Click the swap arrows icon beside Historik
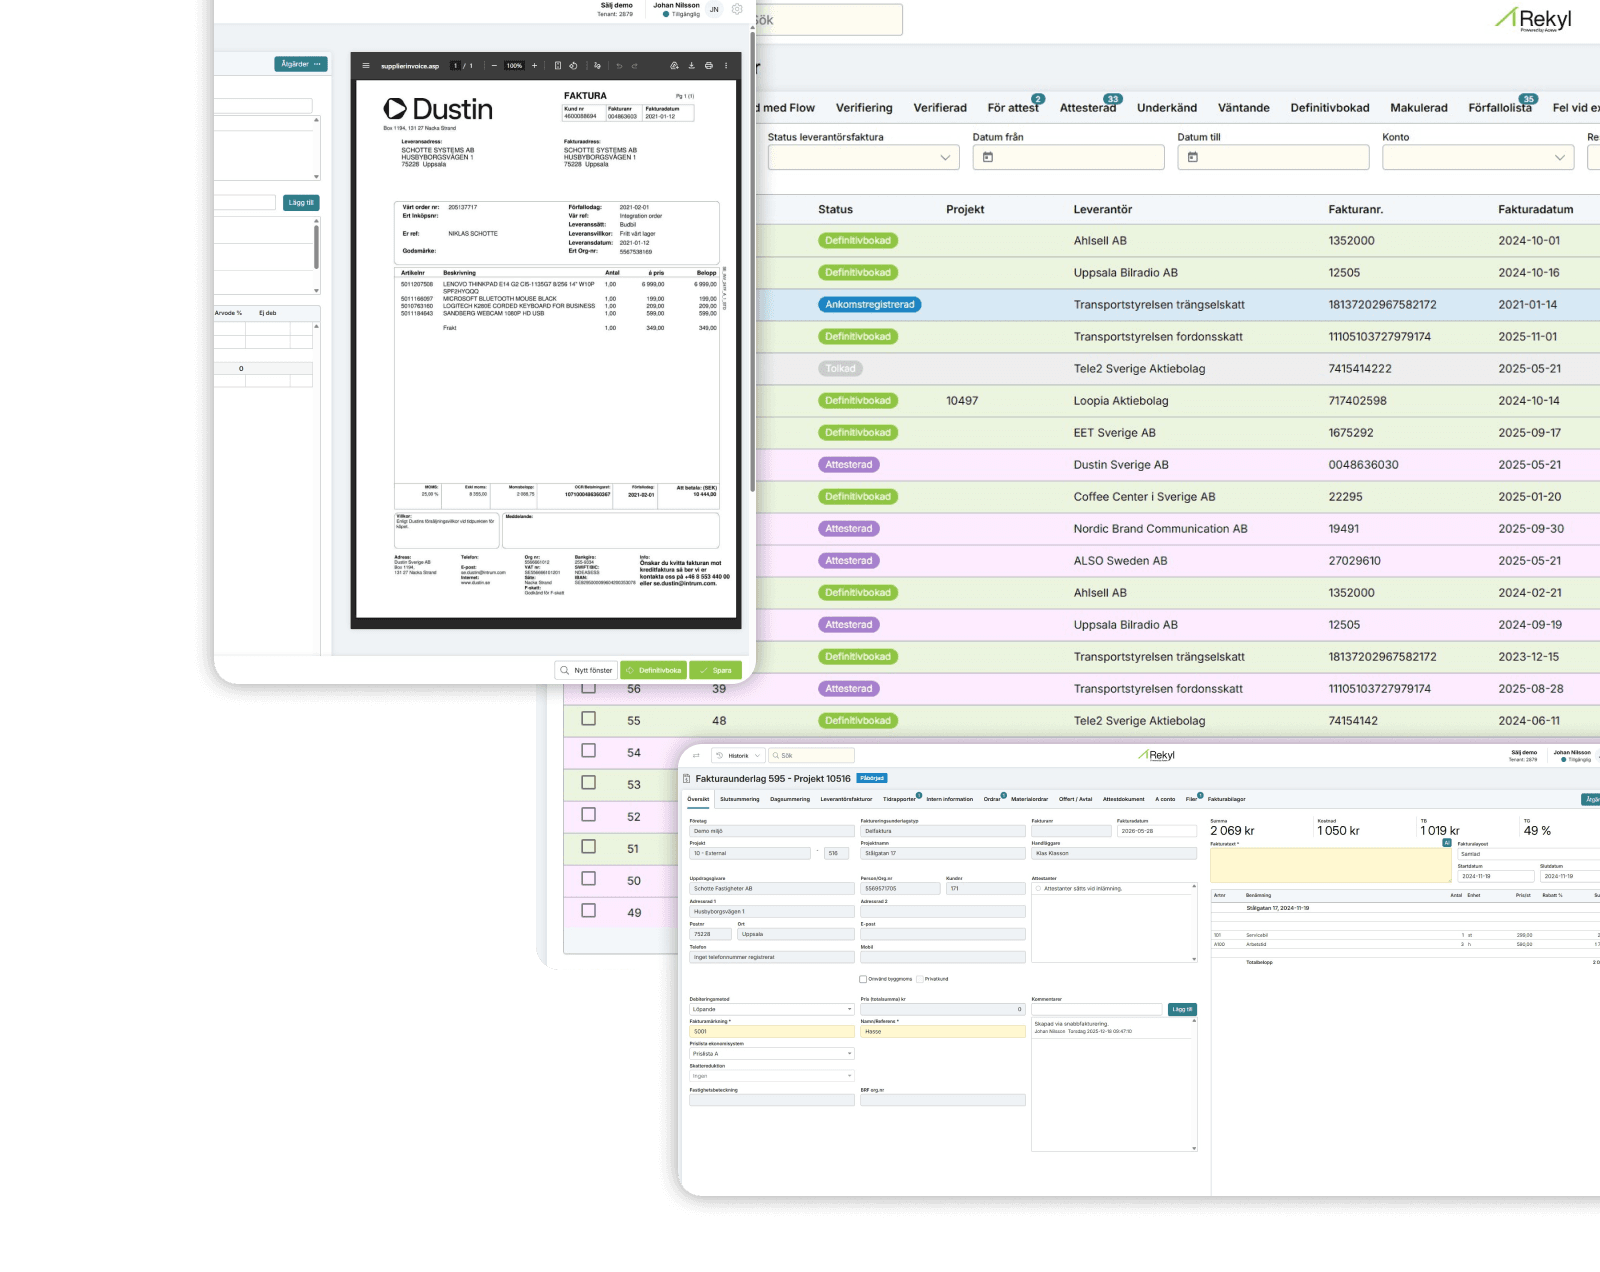 (696, 755)
